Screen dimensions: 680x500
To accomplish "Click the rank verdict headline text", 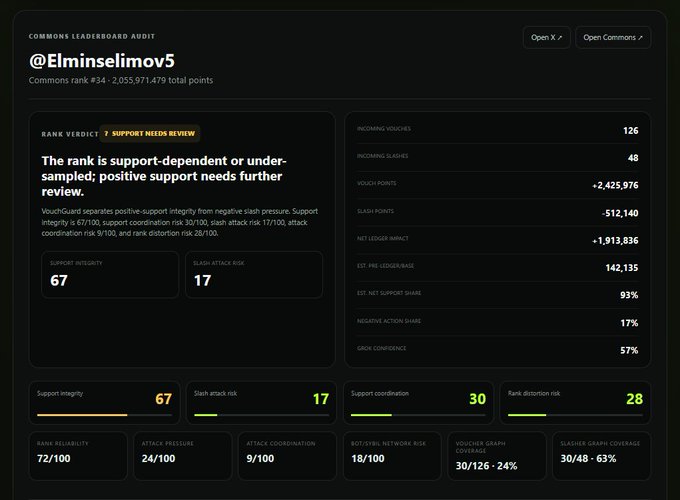I will 164,176.
